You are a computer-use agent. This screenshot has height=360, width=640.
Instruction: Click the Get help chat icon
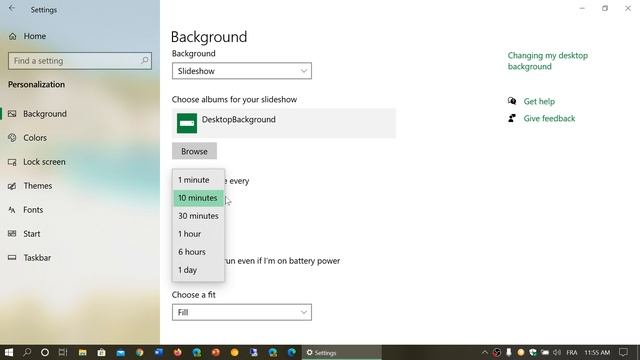[x=512, y=101]
